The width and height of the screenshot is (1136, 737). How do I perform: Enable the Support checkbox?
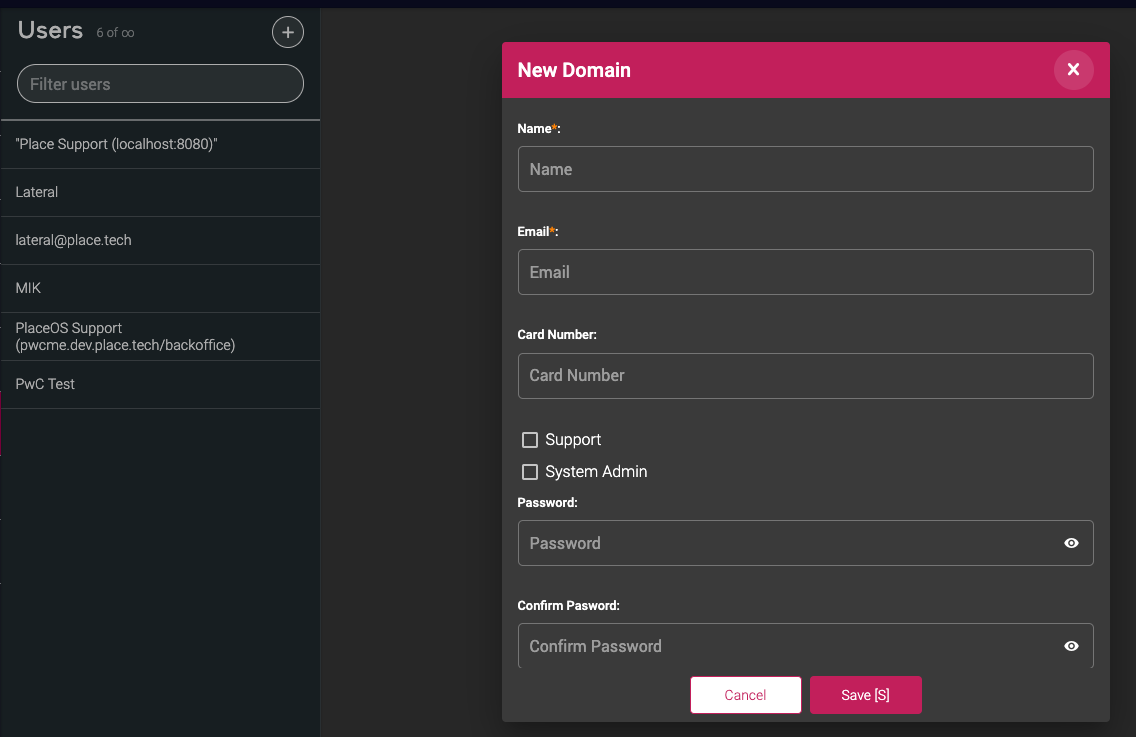529,439
